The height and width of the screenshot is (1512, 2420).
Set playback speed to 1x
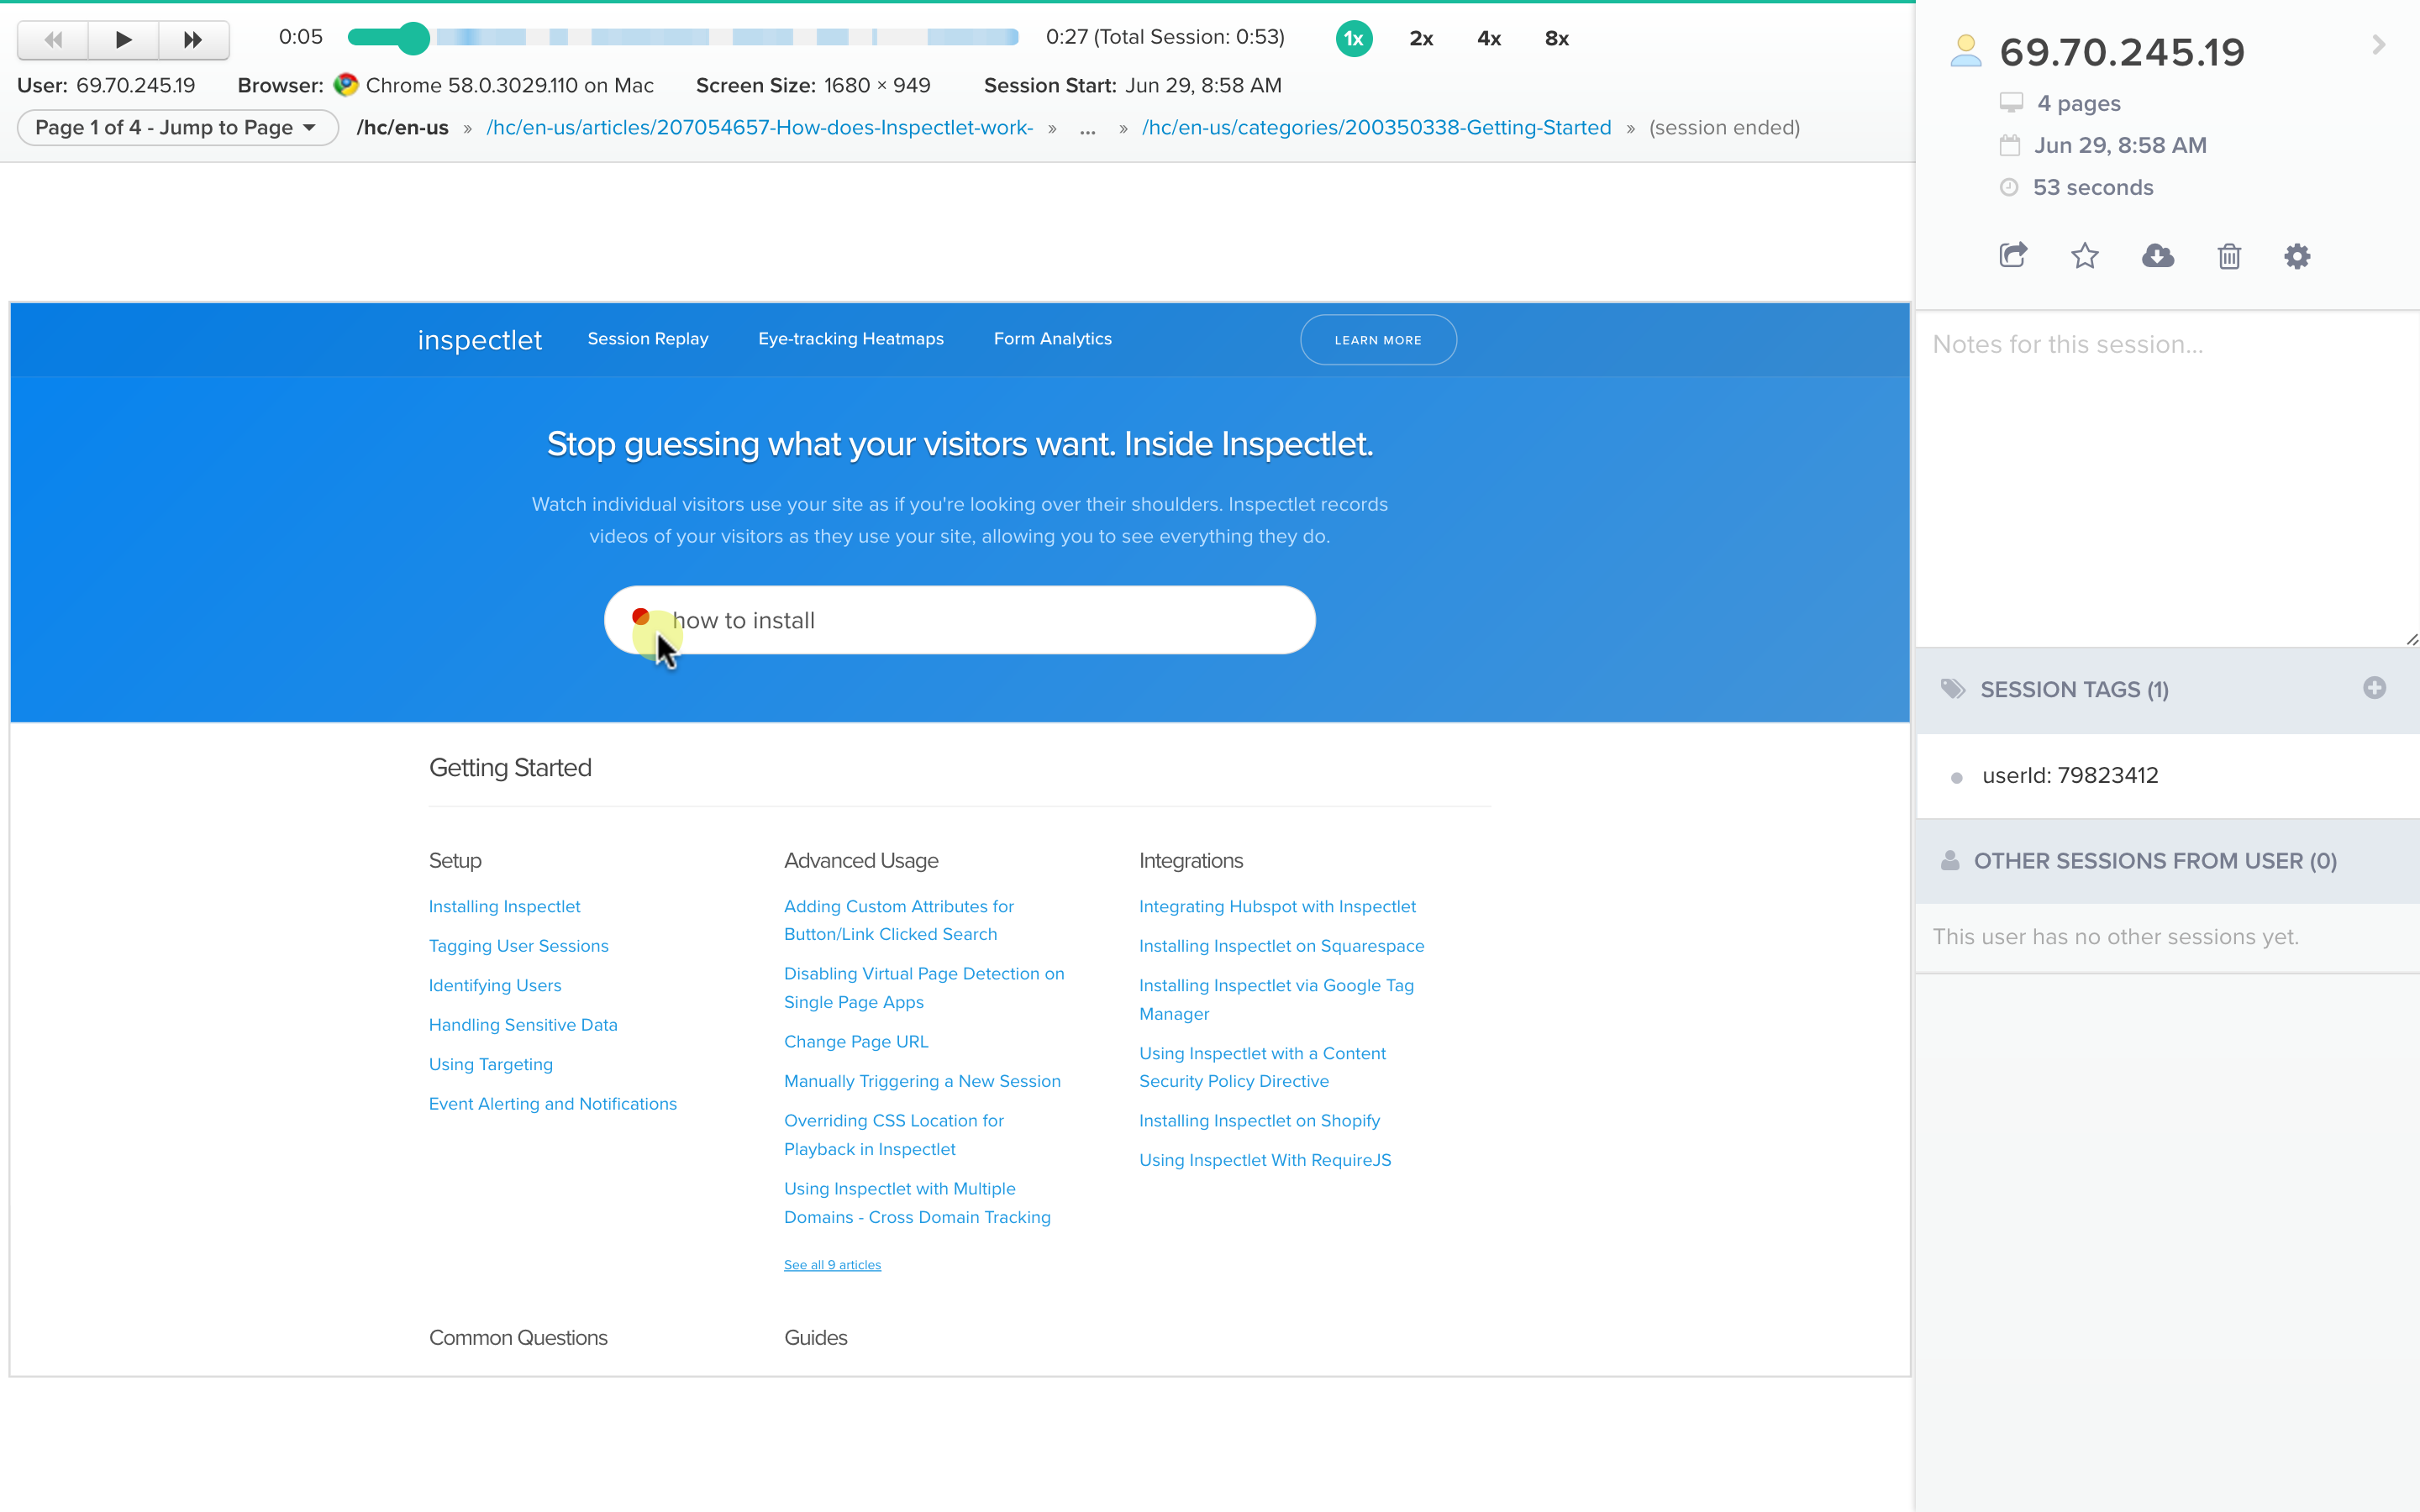pyautogui.click(x=1353, y=39)
